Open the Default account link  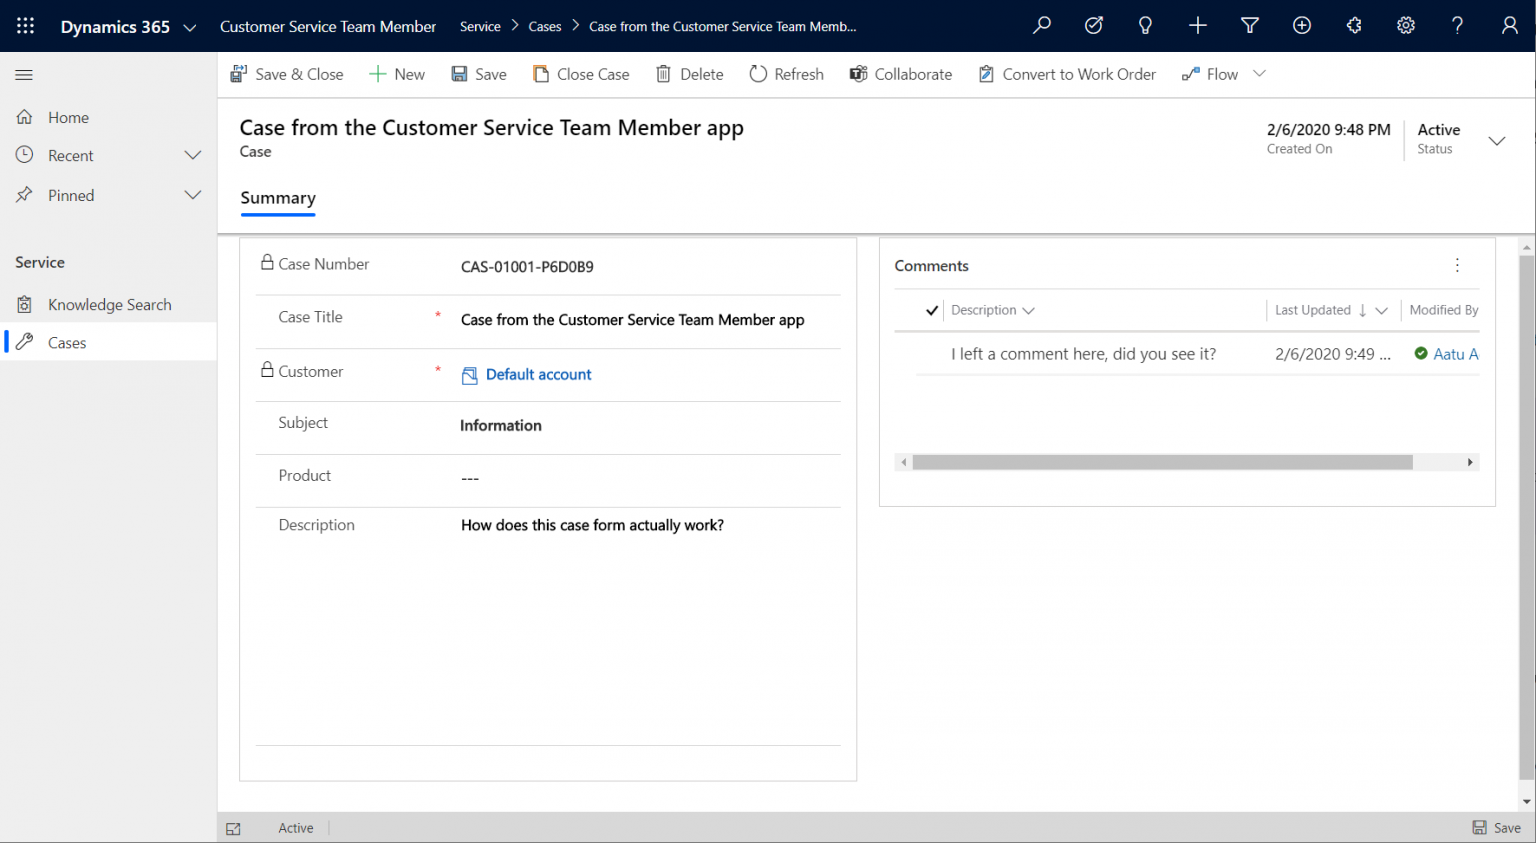[538, 374]
